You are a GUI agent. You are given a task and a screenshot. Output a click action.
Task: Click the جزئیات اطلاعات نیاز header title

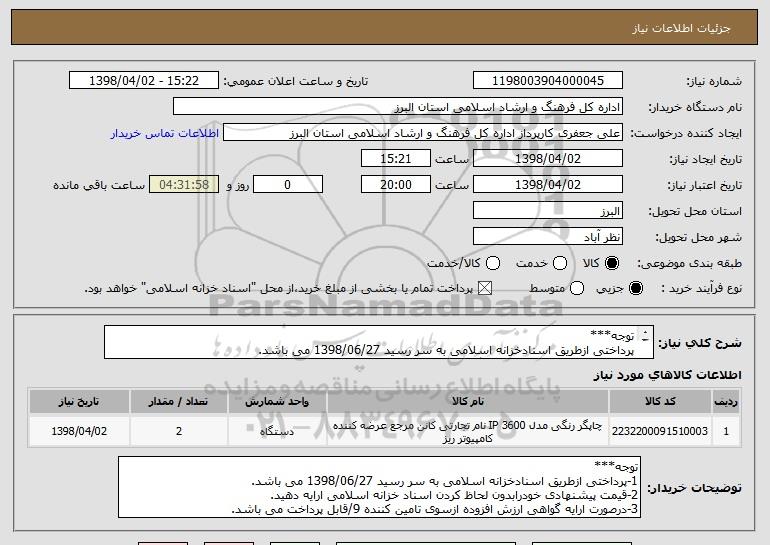click(681, 28)
